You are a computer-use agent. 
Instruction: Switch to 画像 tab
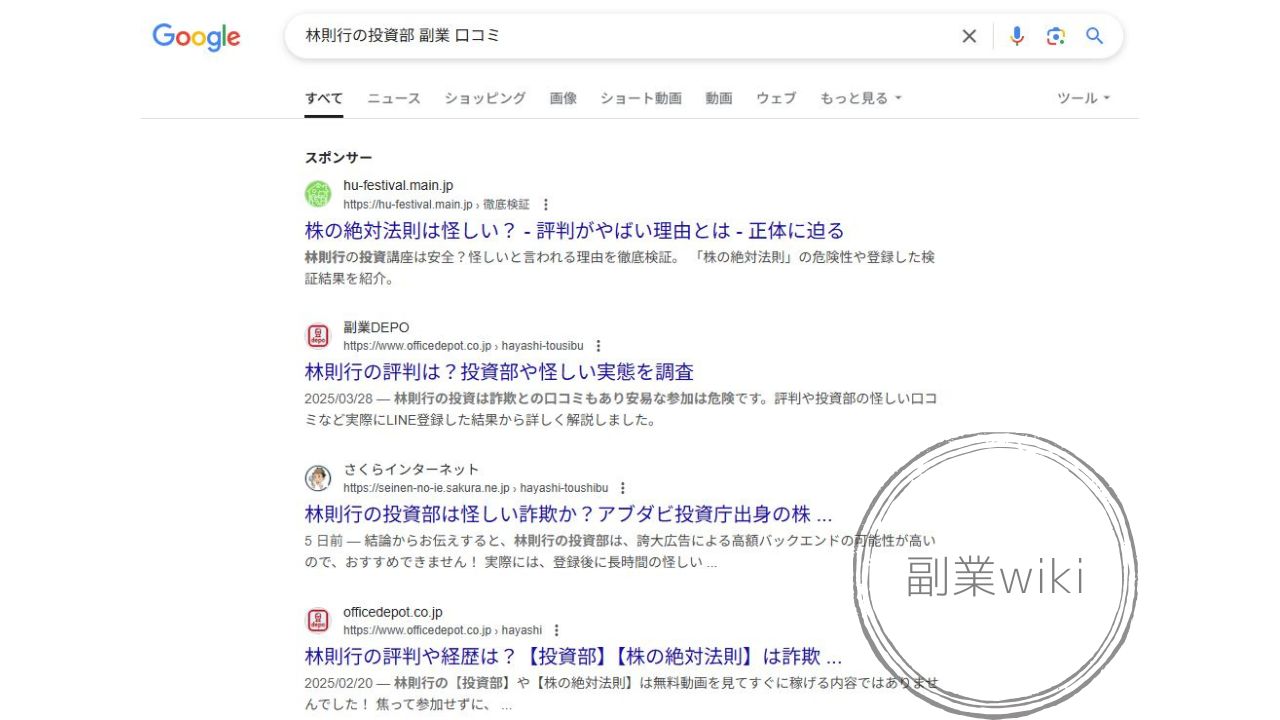point(563,98)
